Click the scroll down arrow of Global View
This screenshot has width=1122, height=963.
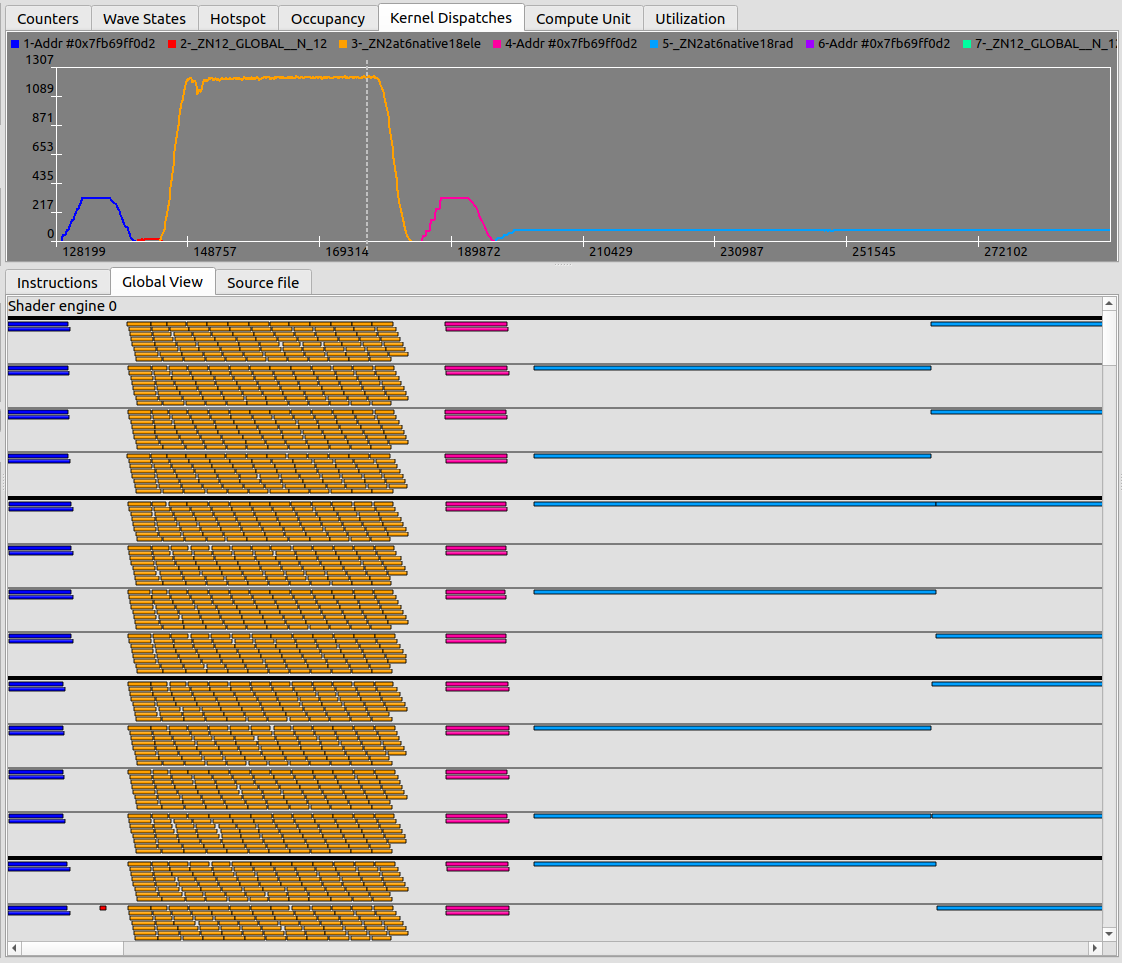coord(1109,934)
